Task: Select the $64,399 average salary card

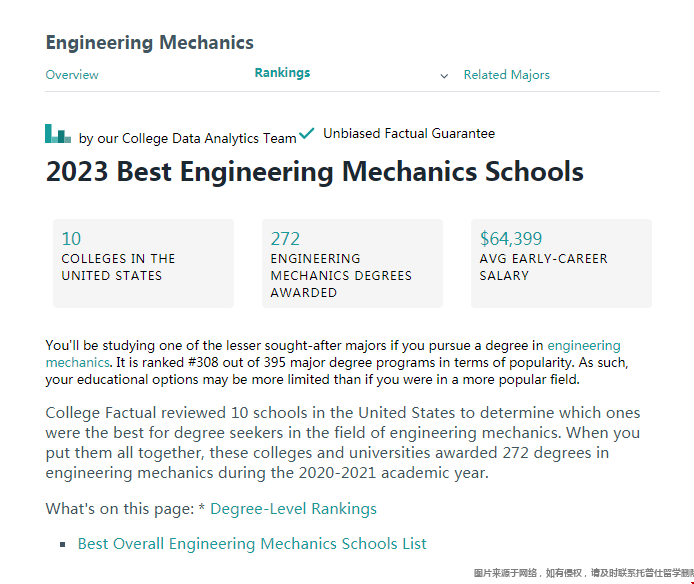Action: point(561,263)
